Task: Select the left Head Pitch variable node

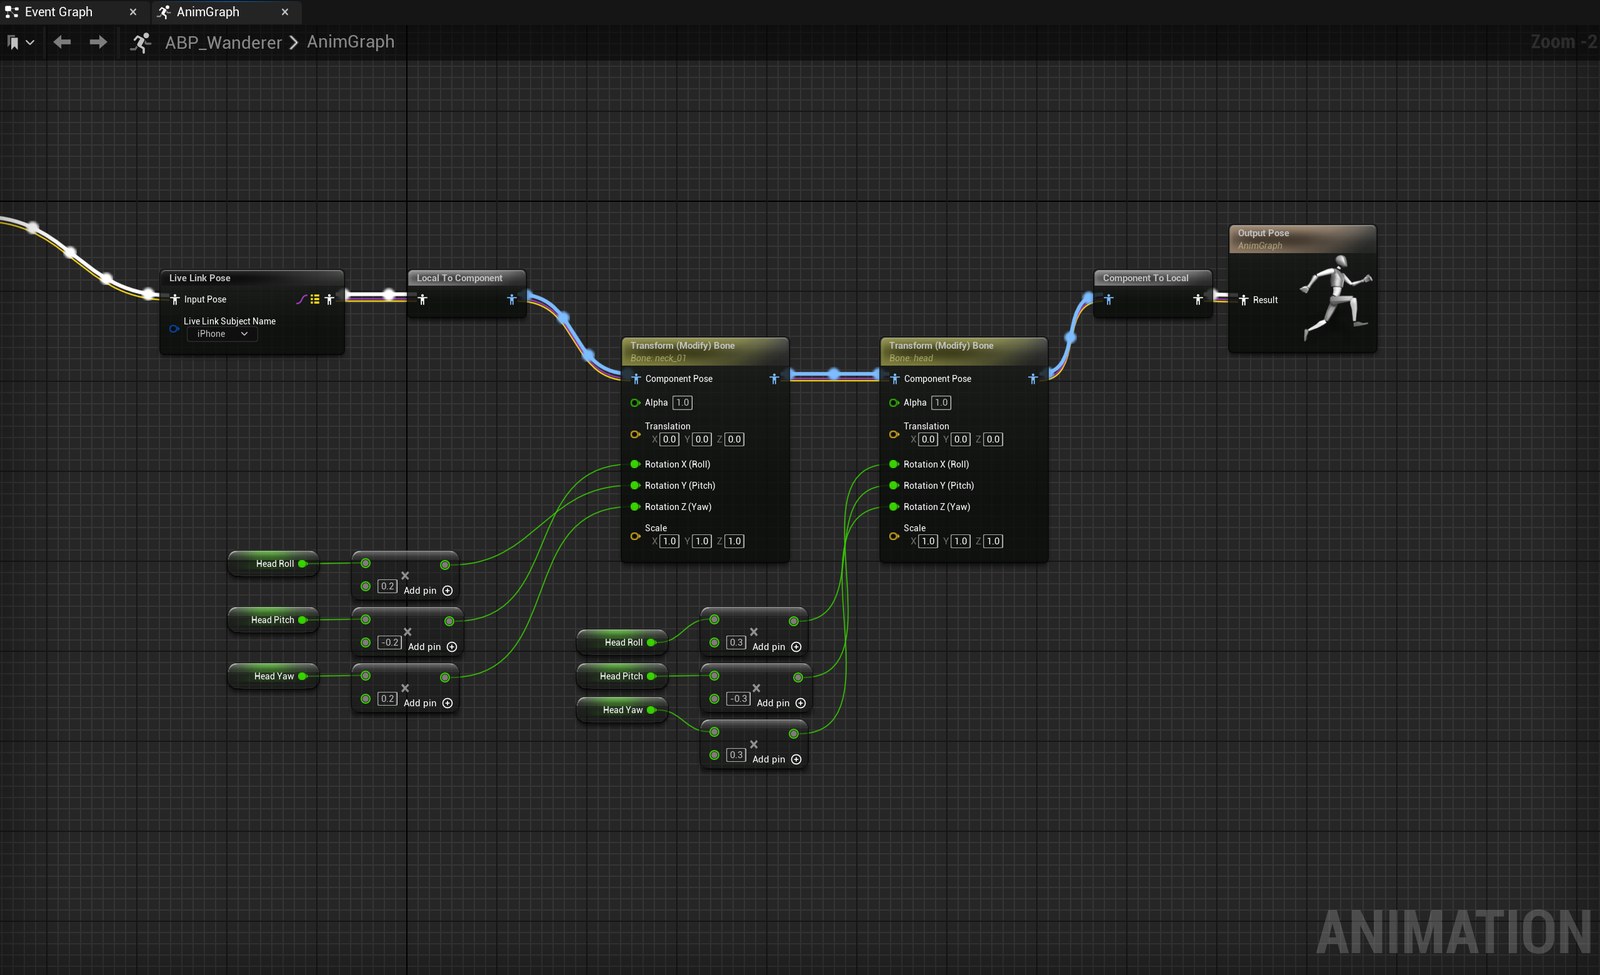Action: click(273, 620)
